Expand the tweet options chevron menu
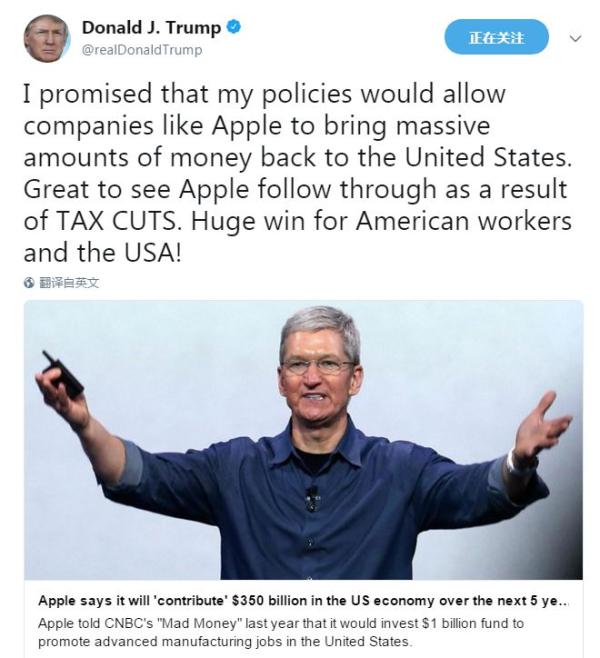 [575, 39]
